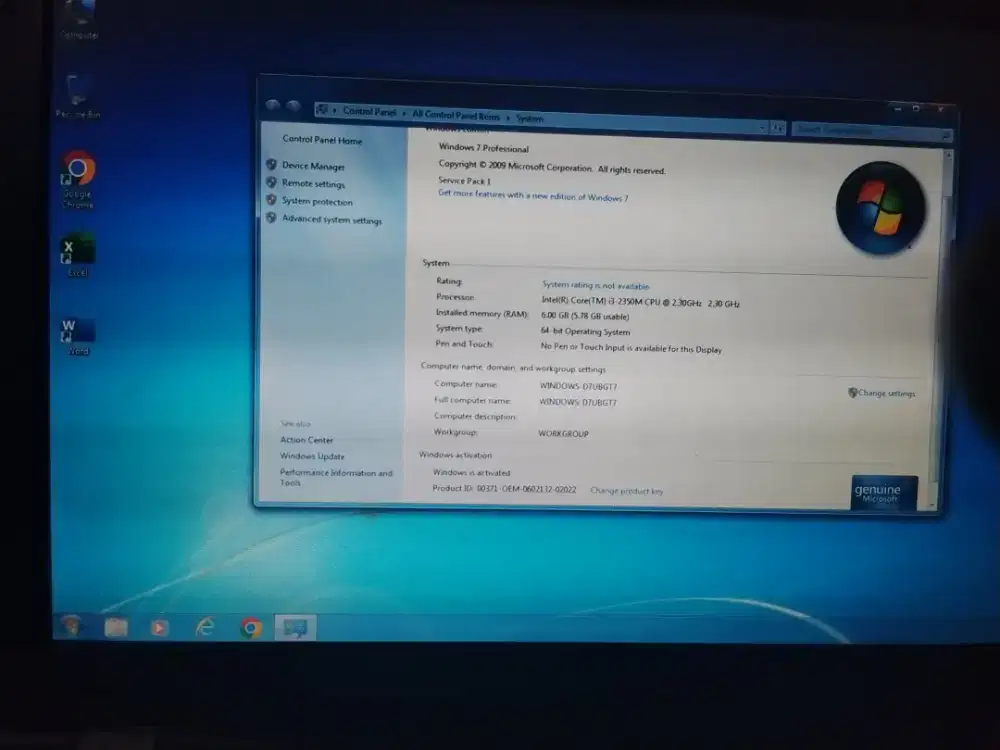Open the Remote settings link

(313, 184)
